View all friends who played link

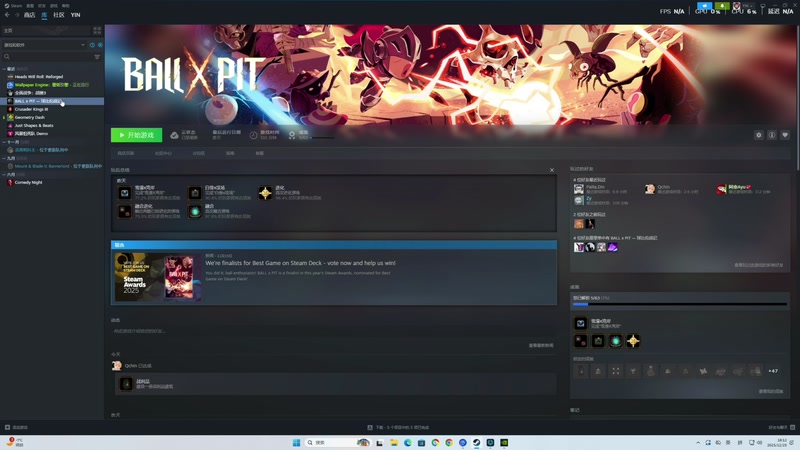pyautogui.click(x=758, y=265)
